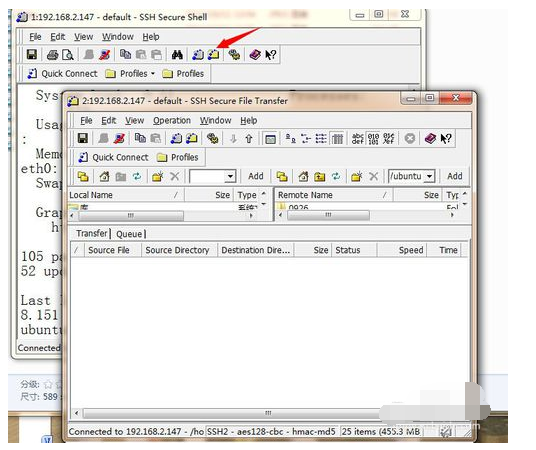The height and width of the screenshot is (450, 536).
Task: Click the Download down-arrow icon
Action: click(233, 138)
